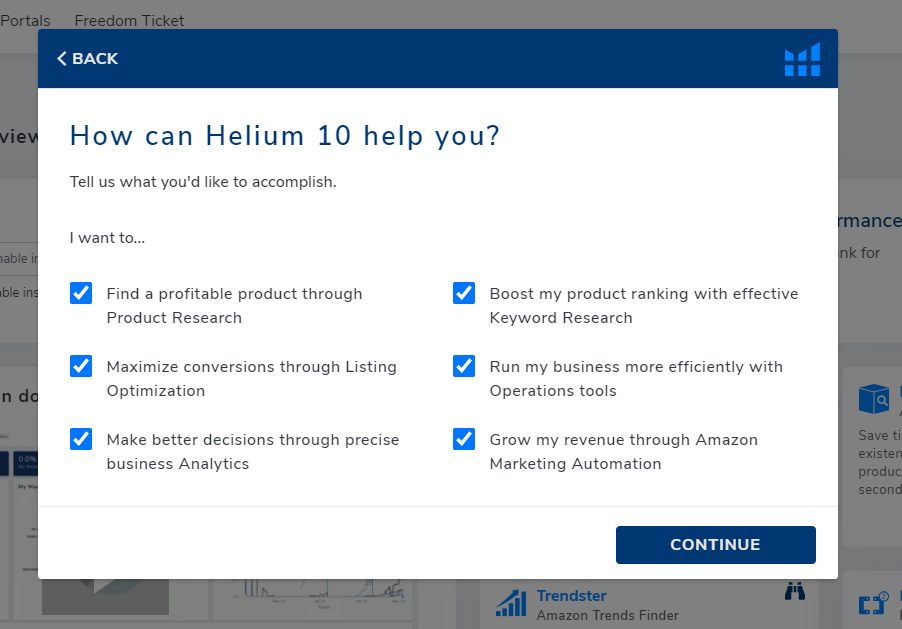Click the box with magnifier icon
This screenshot has width=902, height=629.
(874, 399)
